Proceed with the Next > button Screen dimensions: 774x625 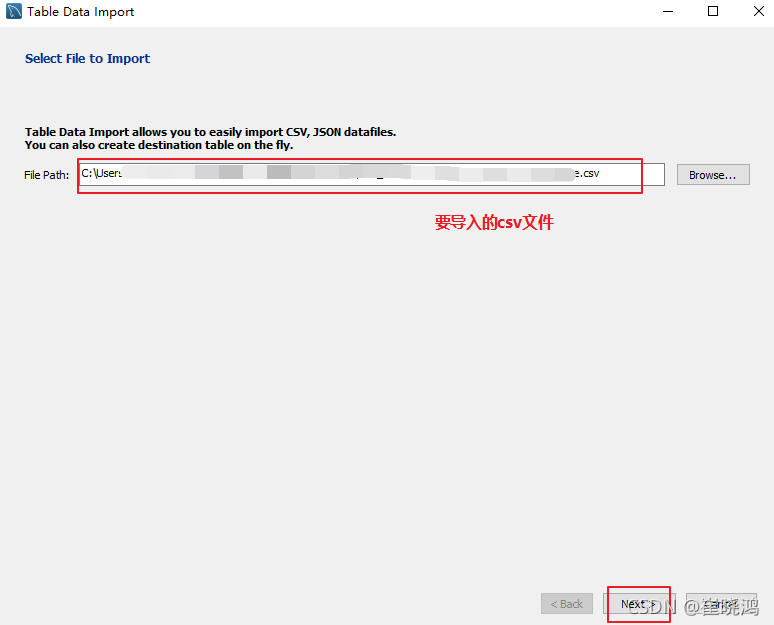tap(638, 604)
